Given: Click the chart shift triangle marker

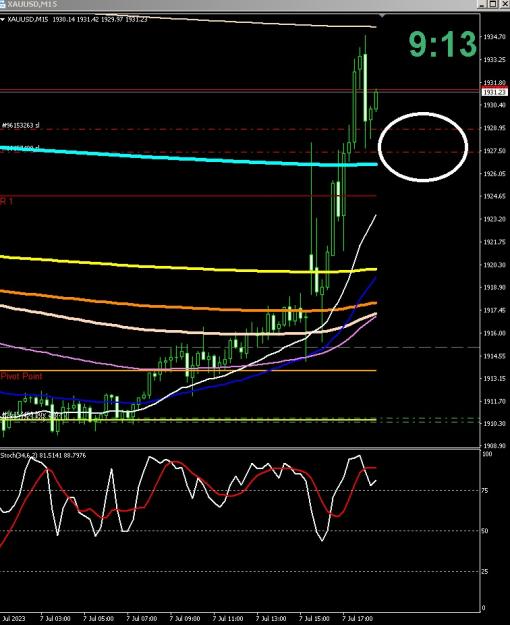Looking at the screenshot, I should 382,16.
